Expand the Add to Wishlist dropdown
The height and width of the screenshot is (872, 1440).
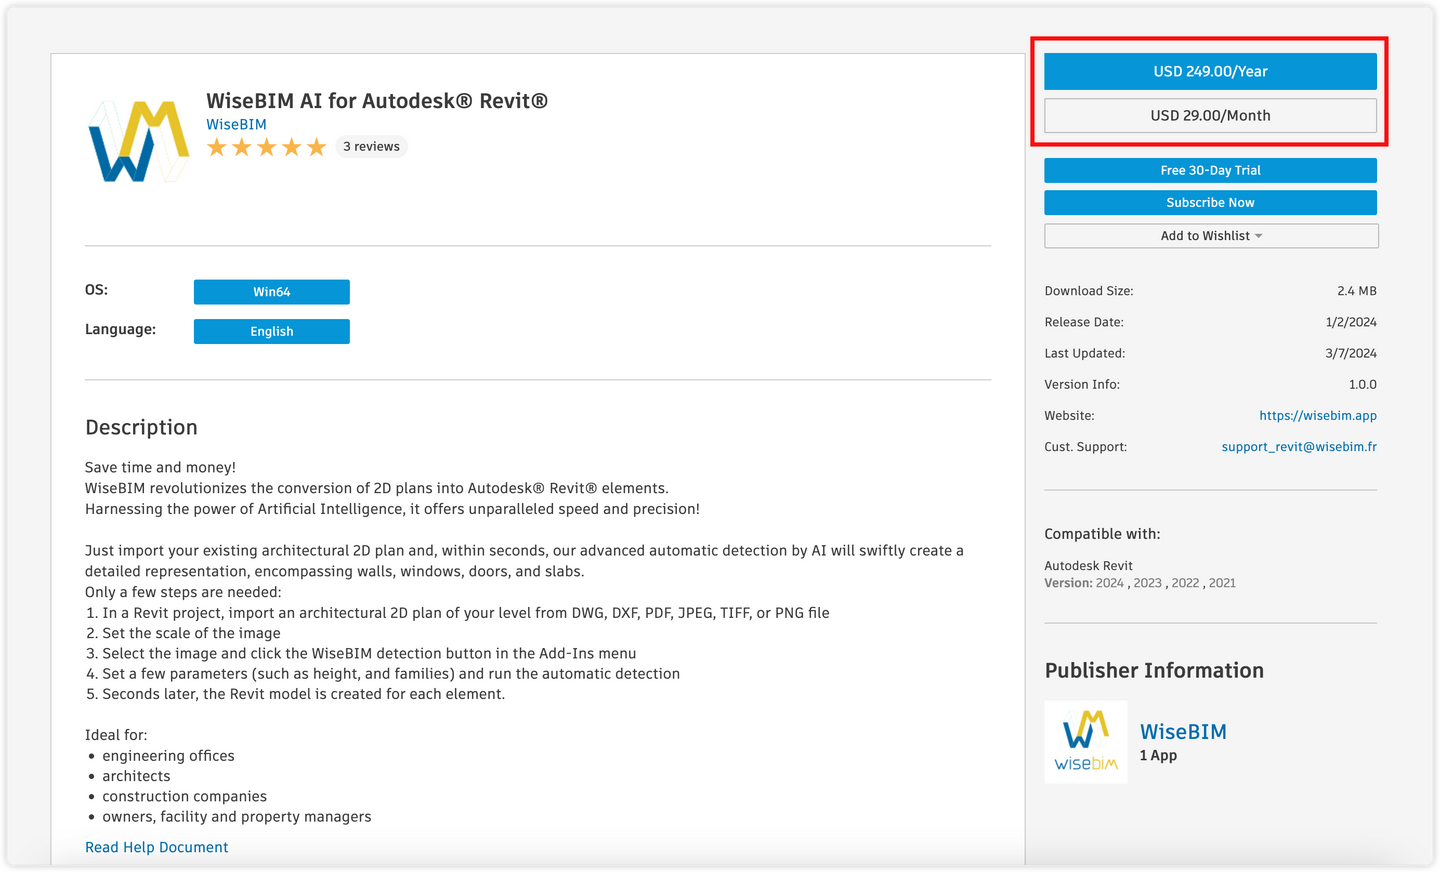pyautogui.click(x=1210, y=236)
